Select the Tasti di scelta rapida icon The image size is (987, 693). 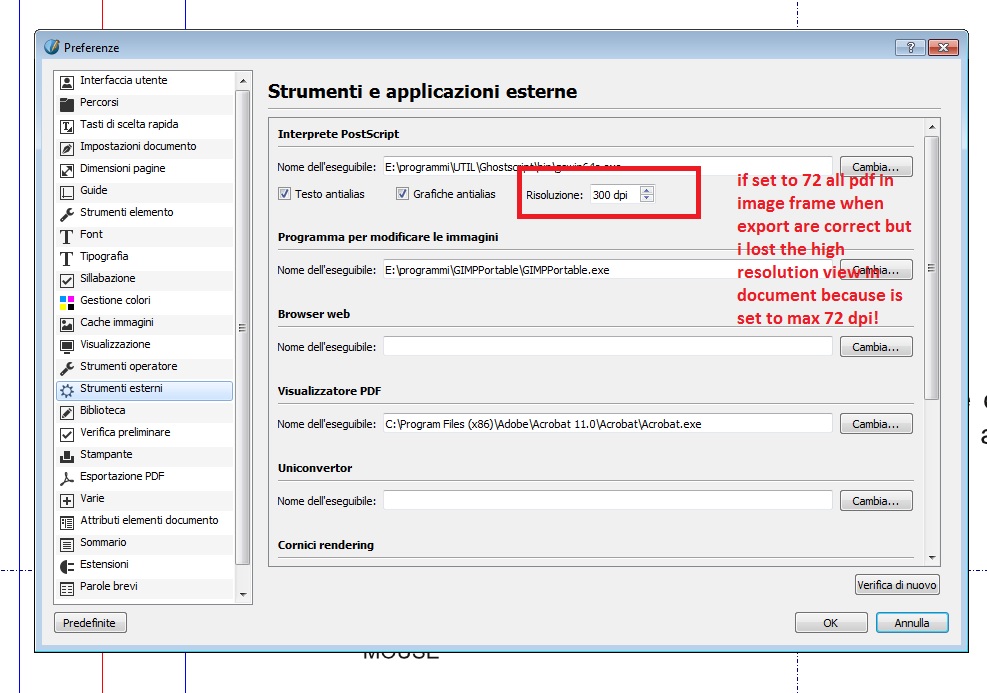point(67,125)
